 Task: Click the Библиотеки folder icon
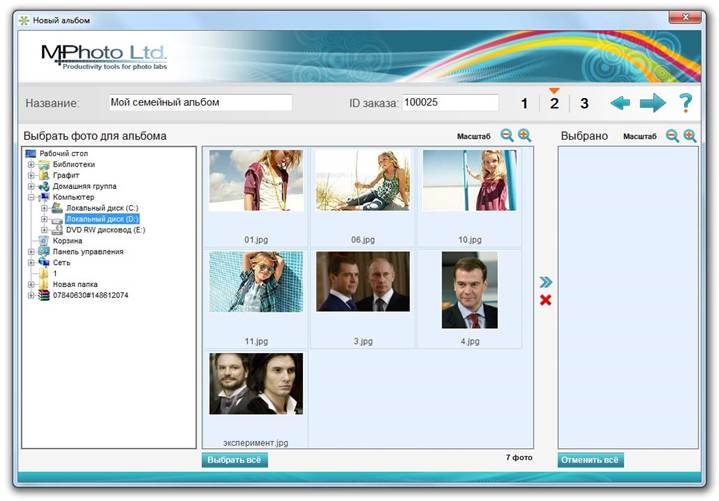tap(44, 165)
